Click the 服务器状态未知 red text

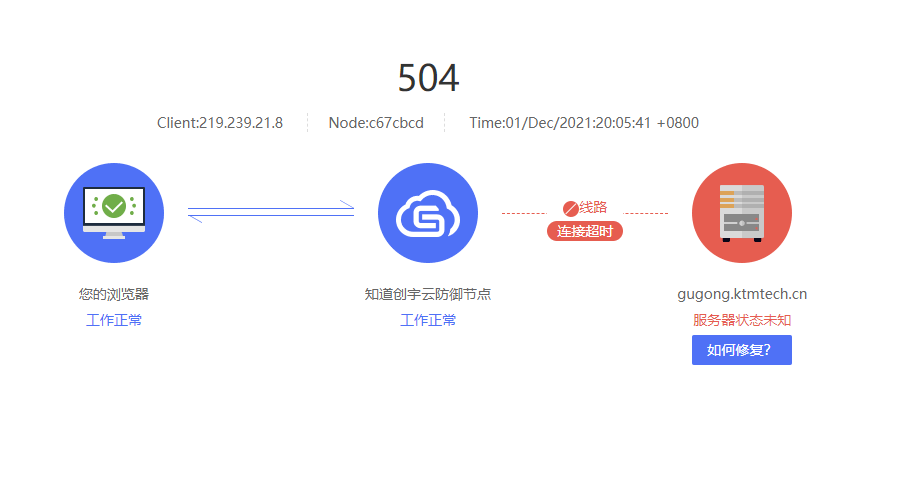pos(741,320)
